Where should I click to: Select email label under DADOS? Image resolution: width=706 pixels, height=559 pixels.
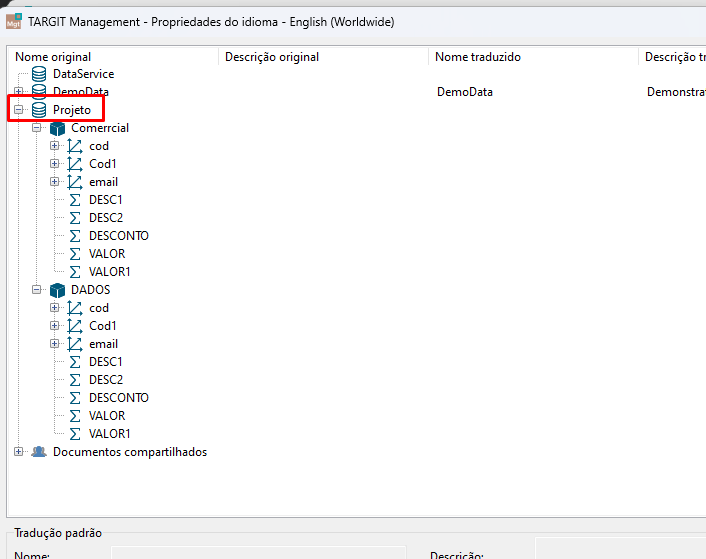tap(104, 344)
